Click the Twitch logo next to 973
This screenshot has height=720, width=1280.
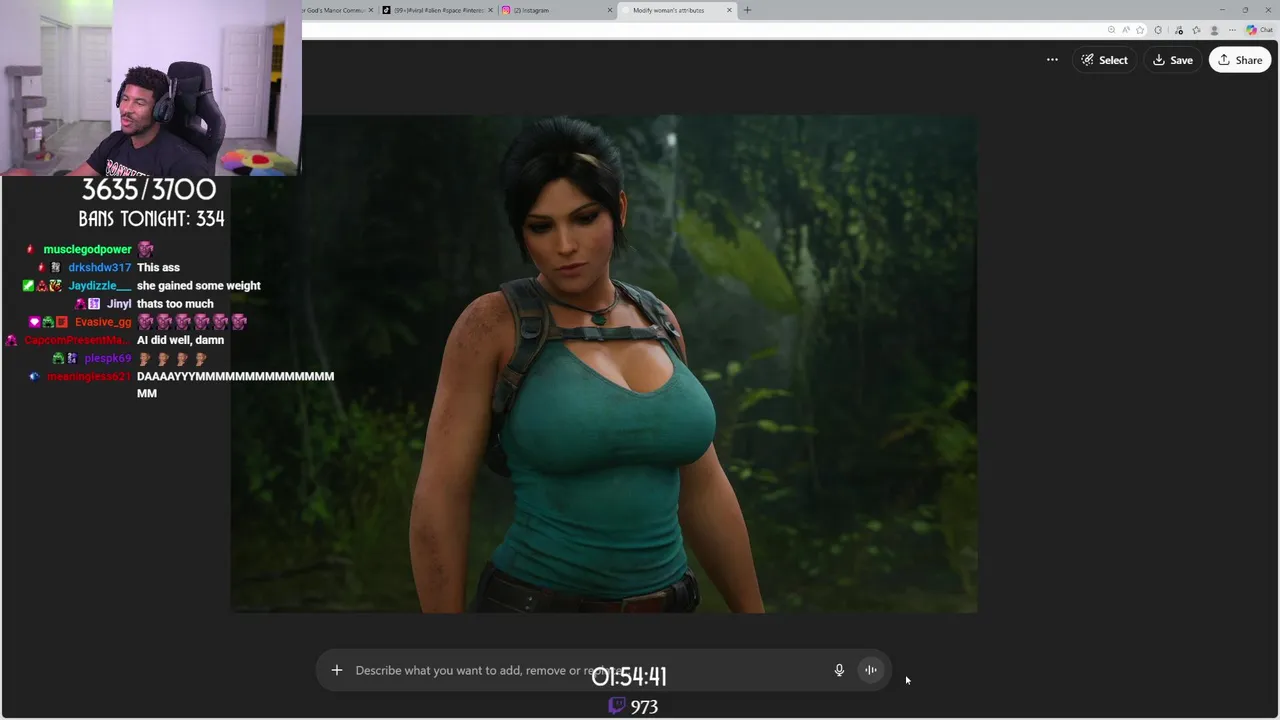pyautogui.click(x=617, y=706)
